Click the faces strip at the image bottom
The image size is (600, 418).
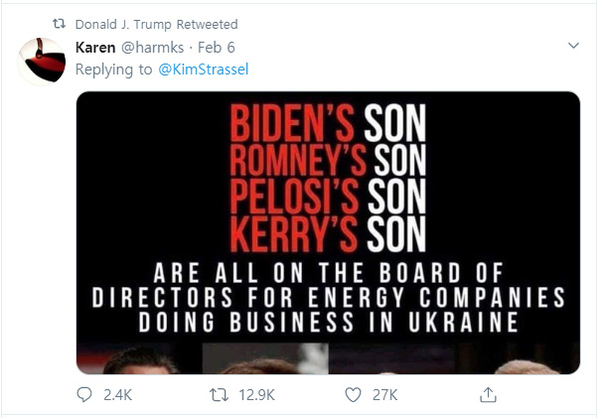tap(328, 359)
